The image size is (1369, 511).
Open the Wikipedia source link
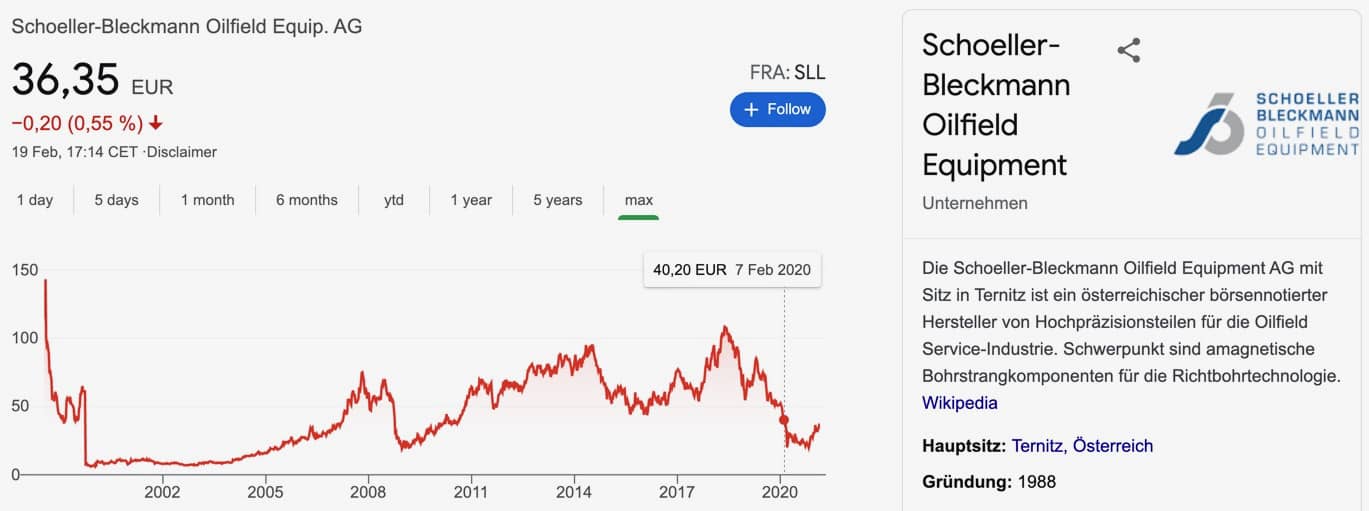click(960, 403)
